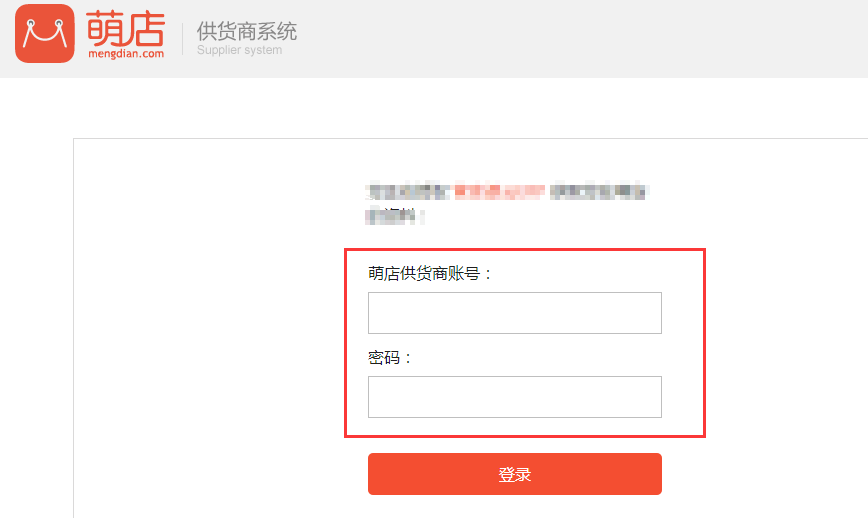Click the blurred gray notice text before the red part
Screen dimensions: 868x518
click(409, 191)
